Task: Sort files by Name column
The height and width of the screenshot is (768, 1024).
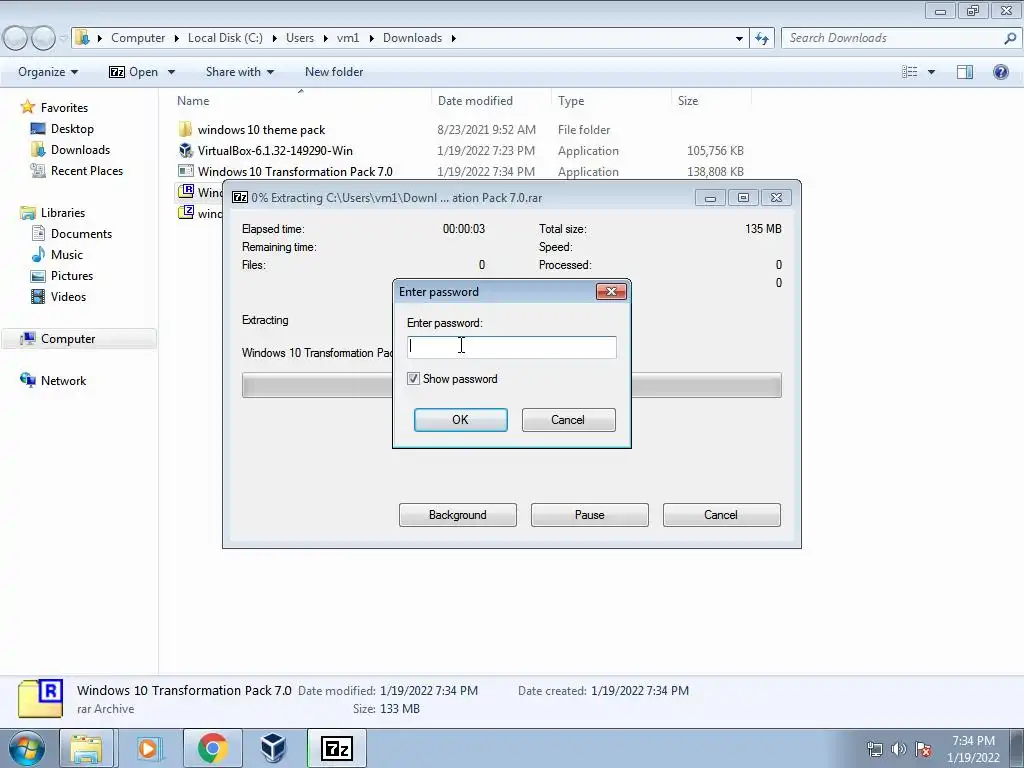Action: click(x=193, y=101)
